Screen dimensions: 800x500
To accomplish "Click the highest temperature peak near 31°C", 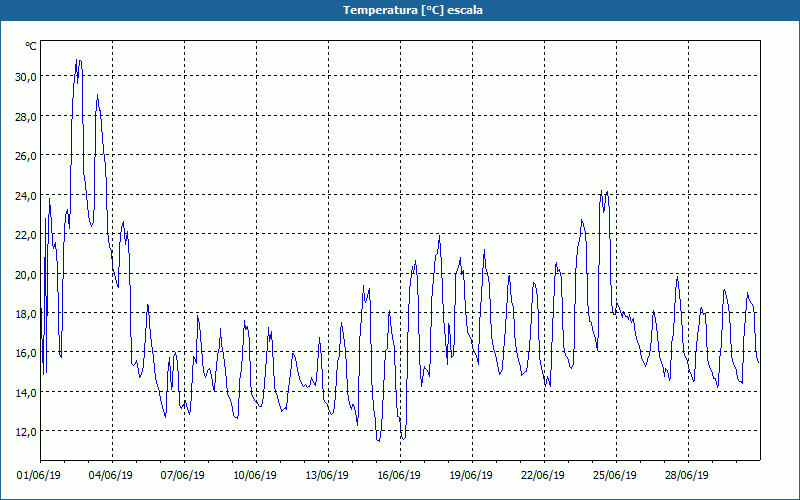I will coord(78,61).
